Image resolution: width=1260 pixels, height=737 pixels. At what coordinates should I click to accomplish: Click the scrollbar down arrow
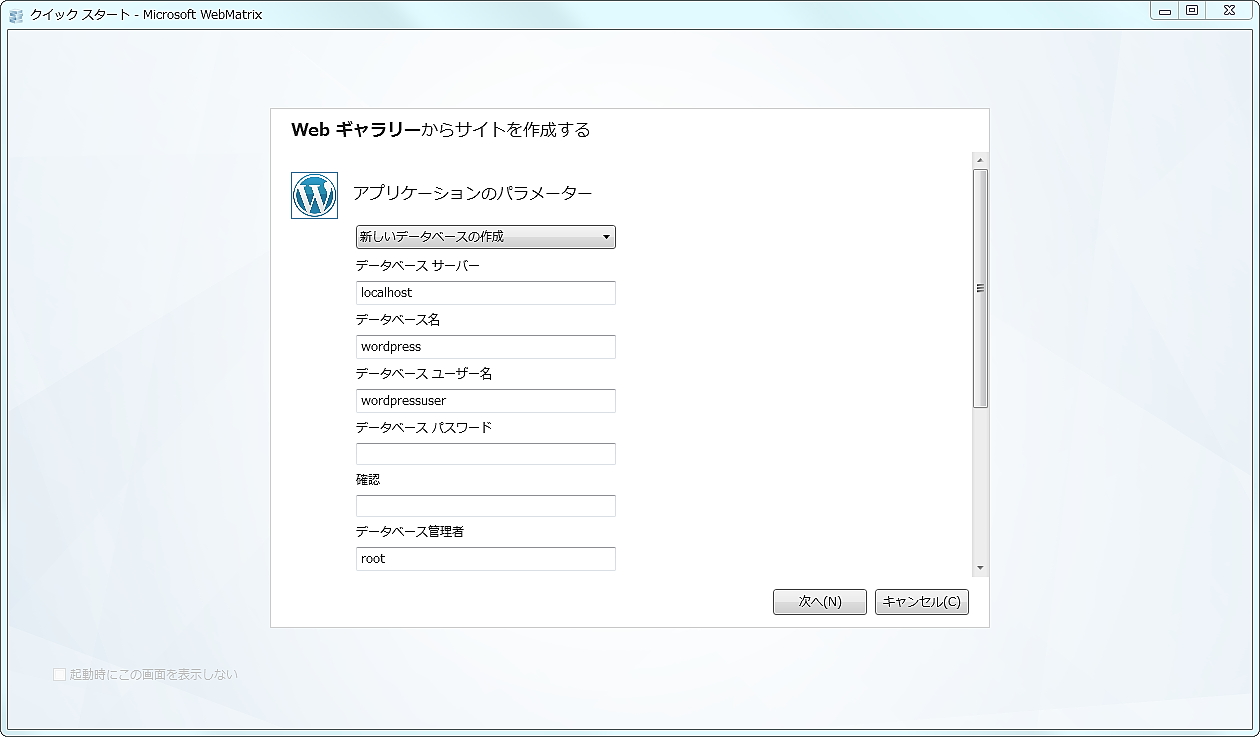978,565
